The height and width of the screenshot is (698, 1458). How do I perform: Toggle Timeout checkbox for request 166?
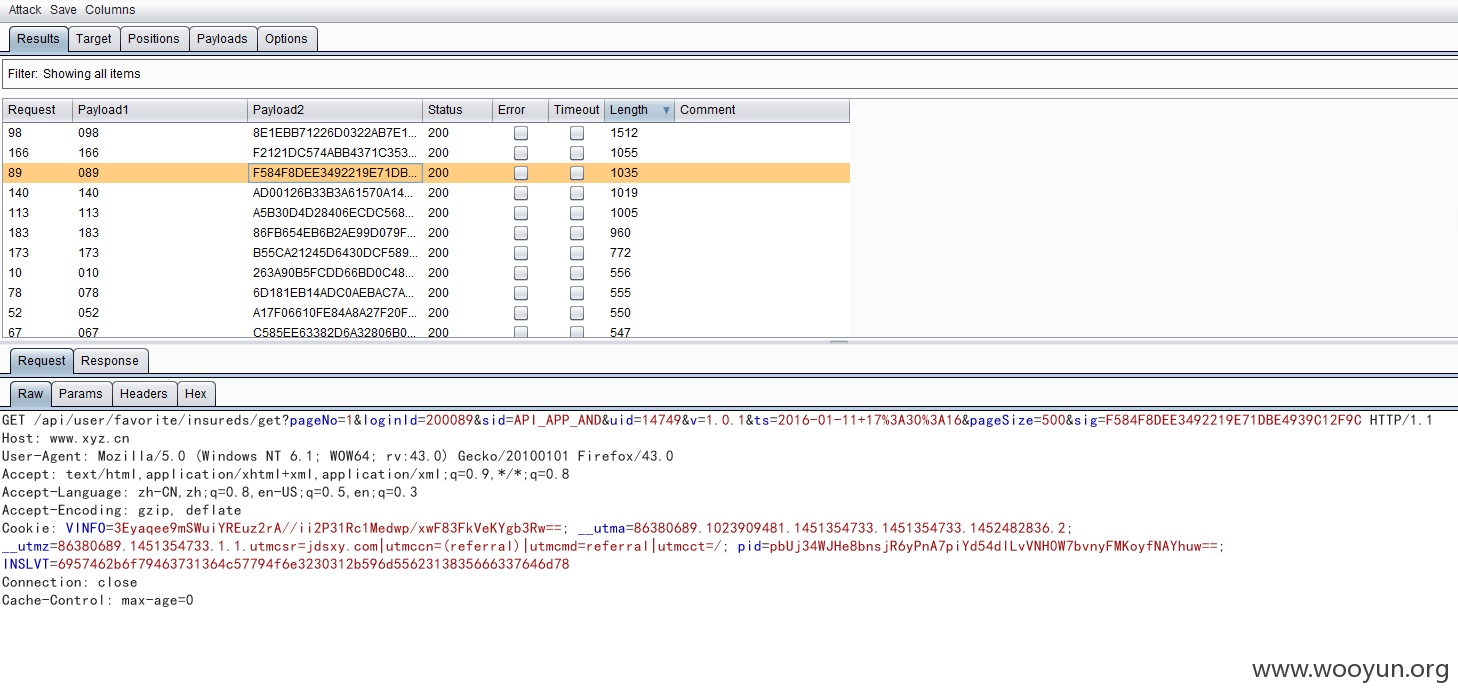(577, 153)
